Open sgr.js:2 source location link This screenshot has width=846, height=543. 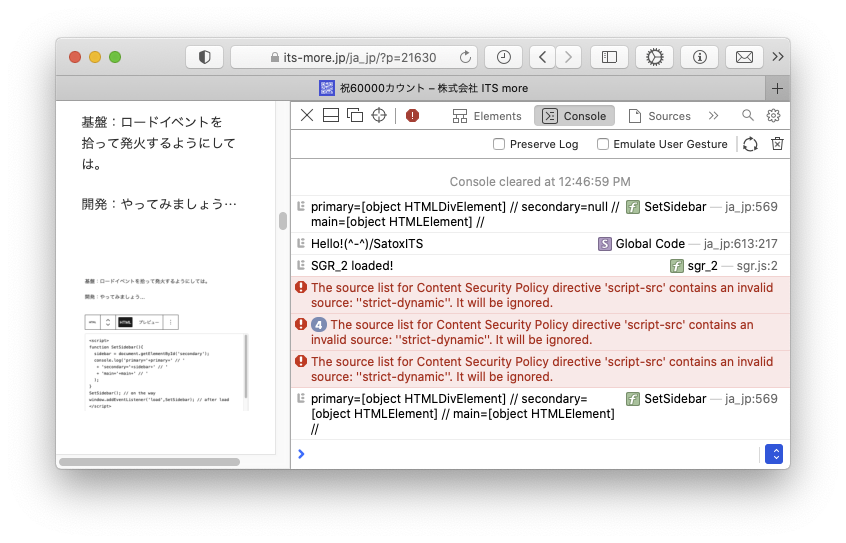click(757, 266)
